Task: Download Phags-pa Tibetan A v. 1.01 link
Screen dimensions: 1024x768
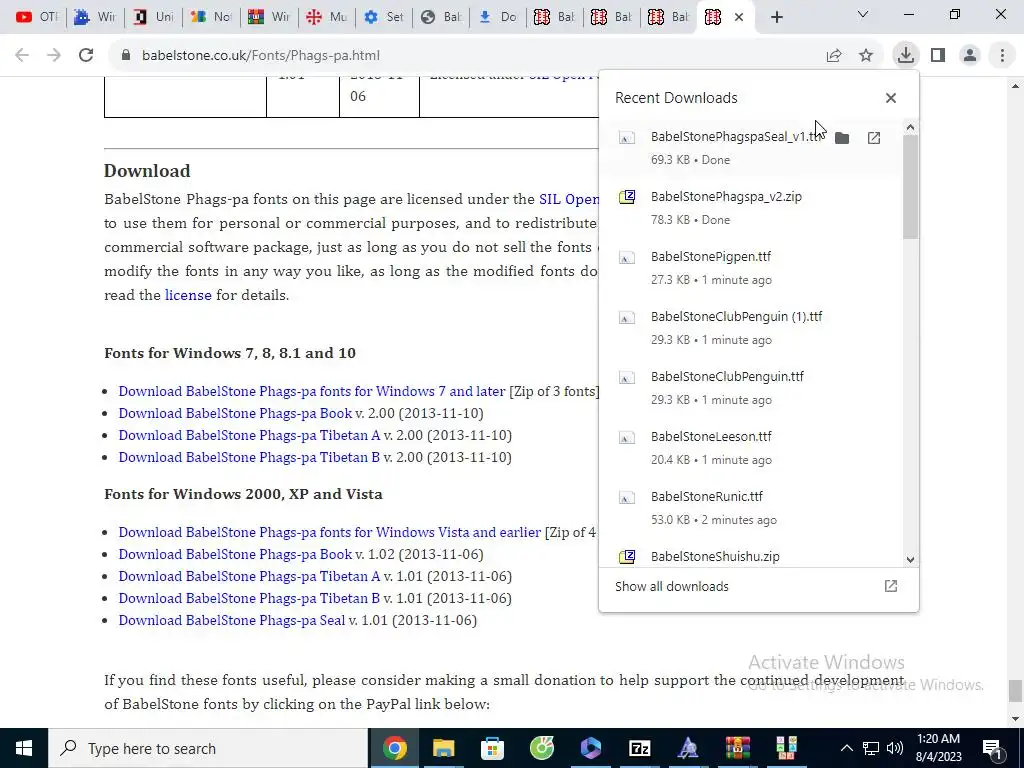Action: pyautogui.click(x=249, y=576)
